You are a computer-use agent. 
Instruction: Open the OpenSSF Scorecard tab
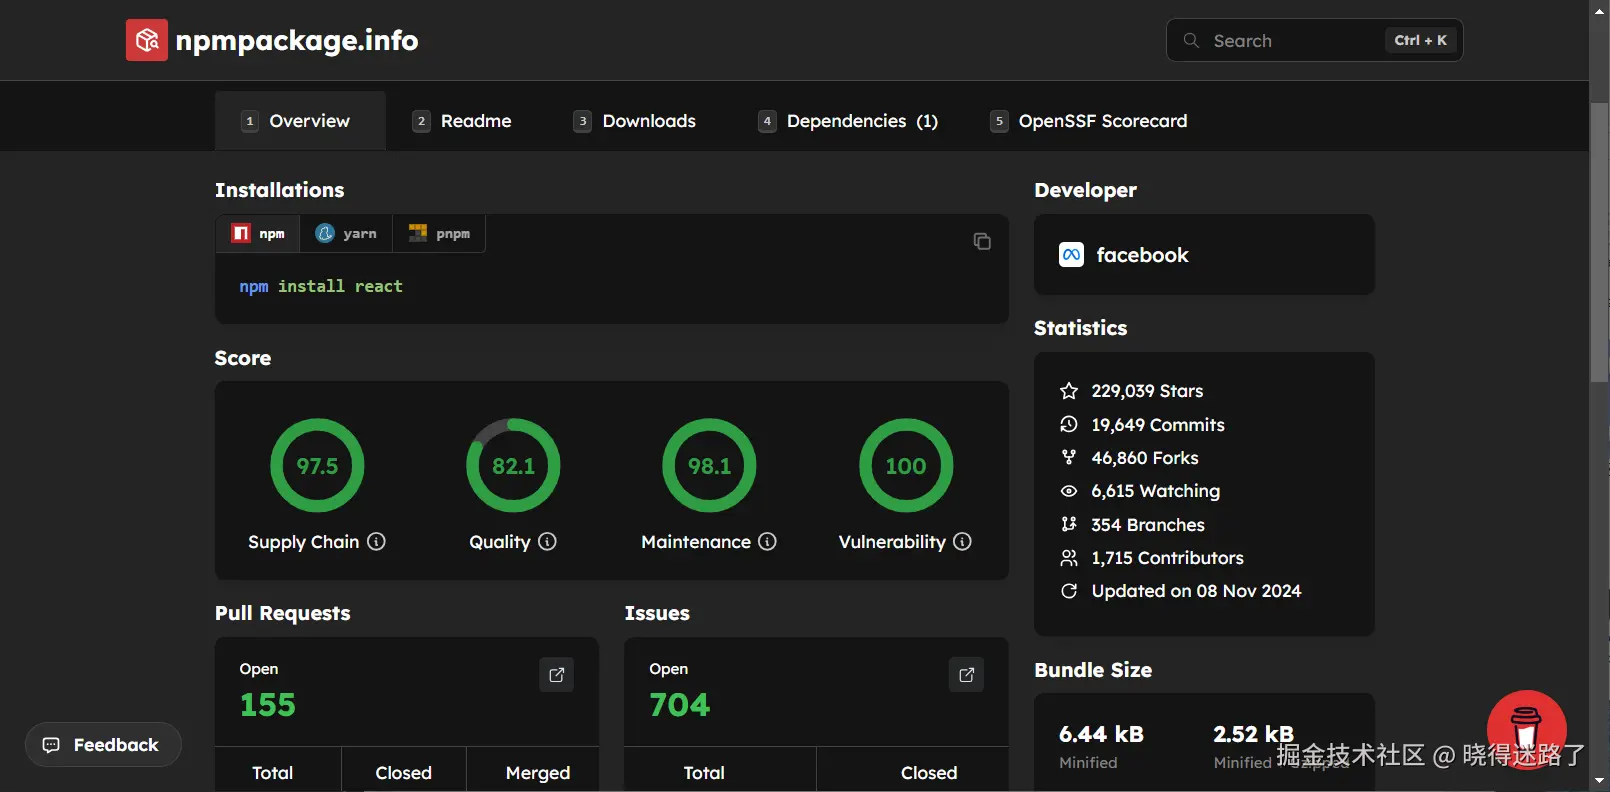1090,121
